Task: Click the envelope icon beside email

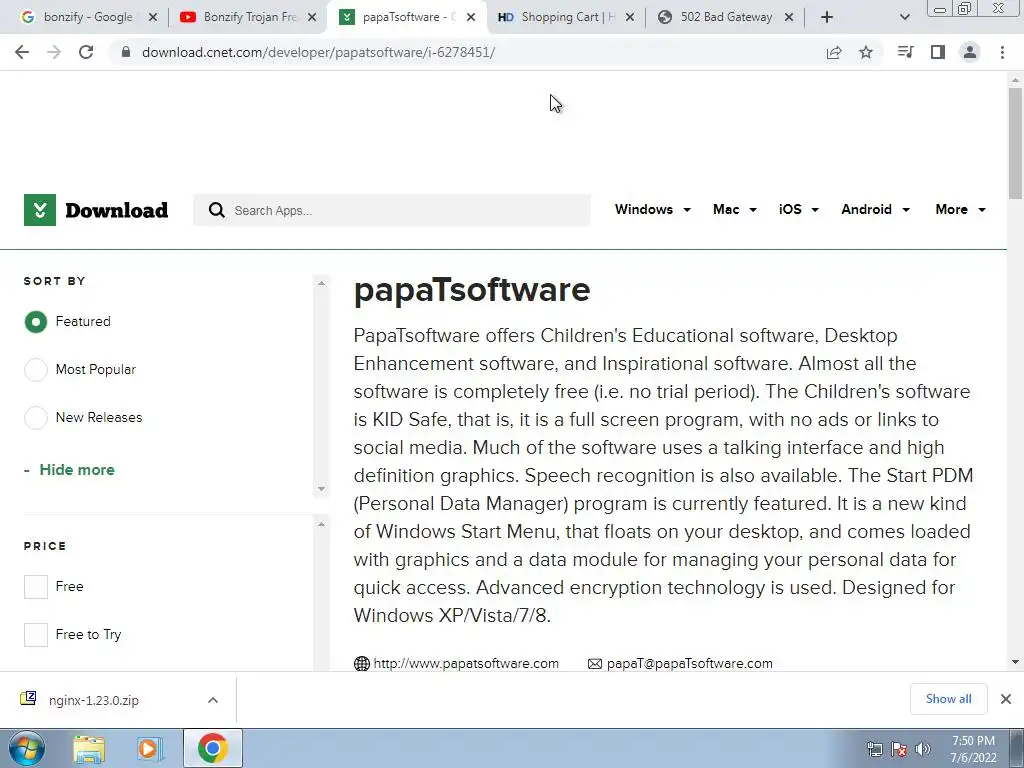Action: pyautogui.click(x=594, y=664)
